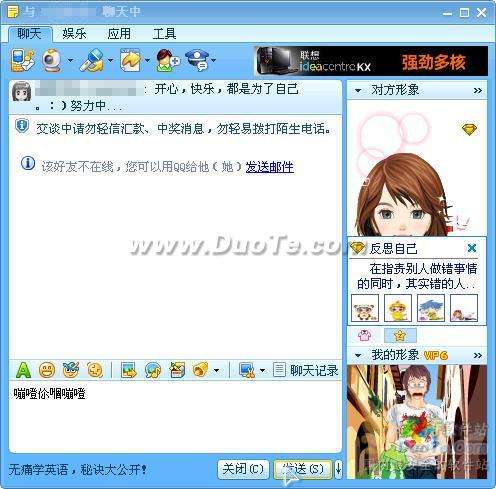Screen dimensions: 496x489
Task: Click the report police hat icon
Action: tap(198, 61)
